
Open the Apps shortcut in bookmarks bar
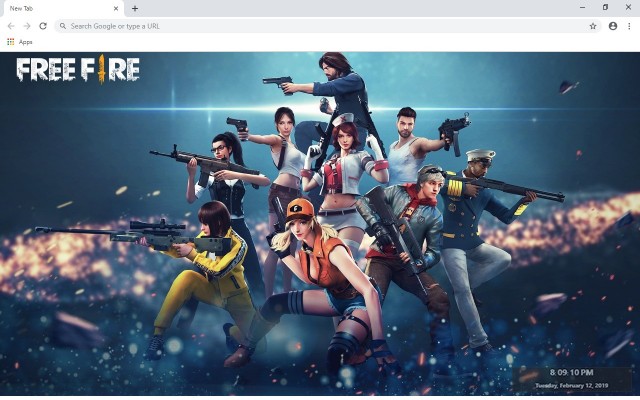pos(20,42)
